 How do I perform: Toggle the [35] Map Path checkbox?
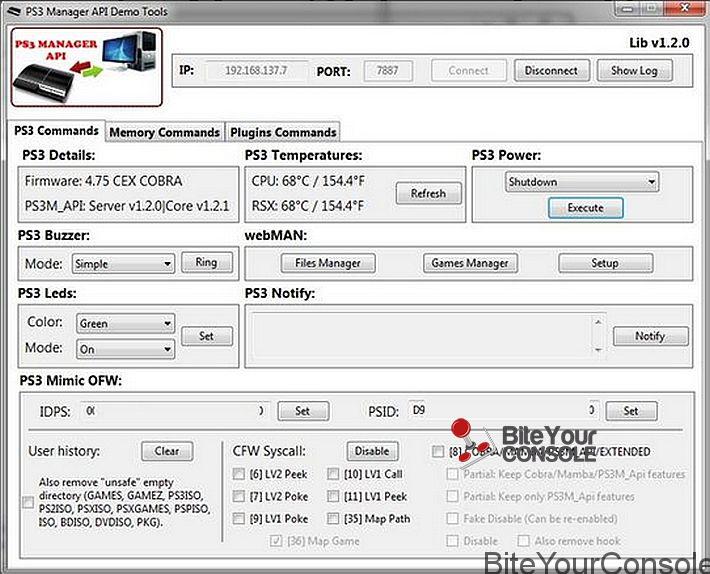[x=333, y=518]
